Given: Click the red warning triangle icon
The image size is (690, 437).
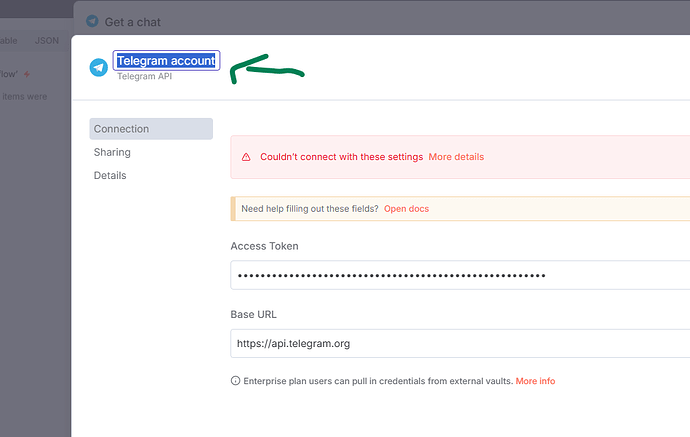Looking at the screenshot, I should (246, 157).
